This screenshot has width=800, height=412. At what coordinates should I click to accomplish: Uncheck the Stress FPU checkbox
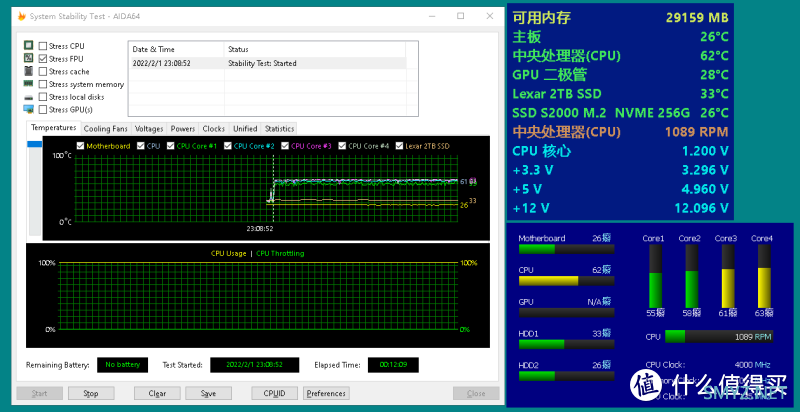(43, 59)
